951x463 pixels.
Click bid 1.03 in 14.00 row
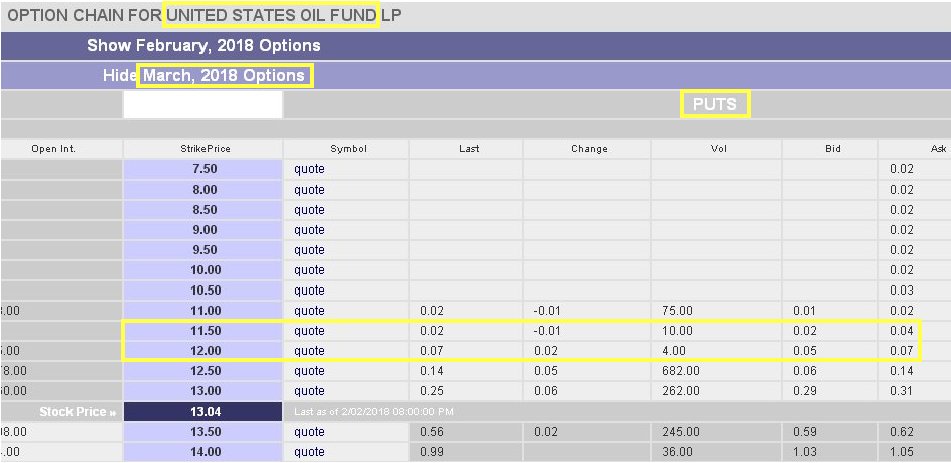804,452
